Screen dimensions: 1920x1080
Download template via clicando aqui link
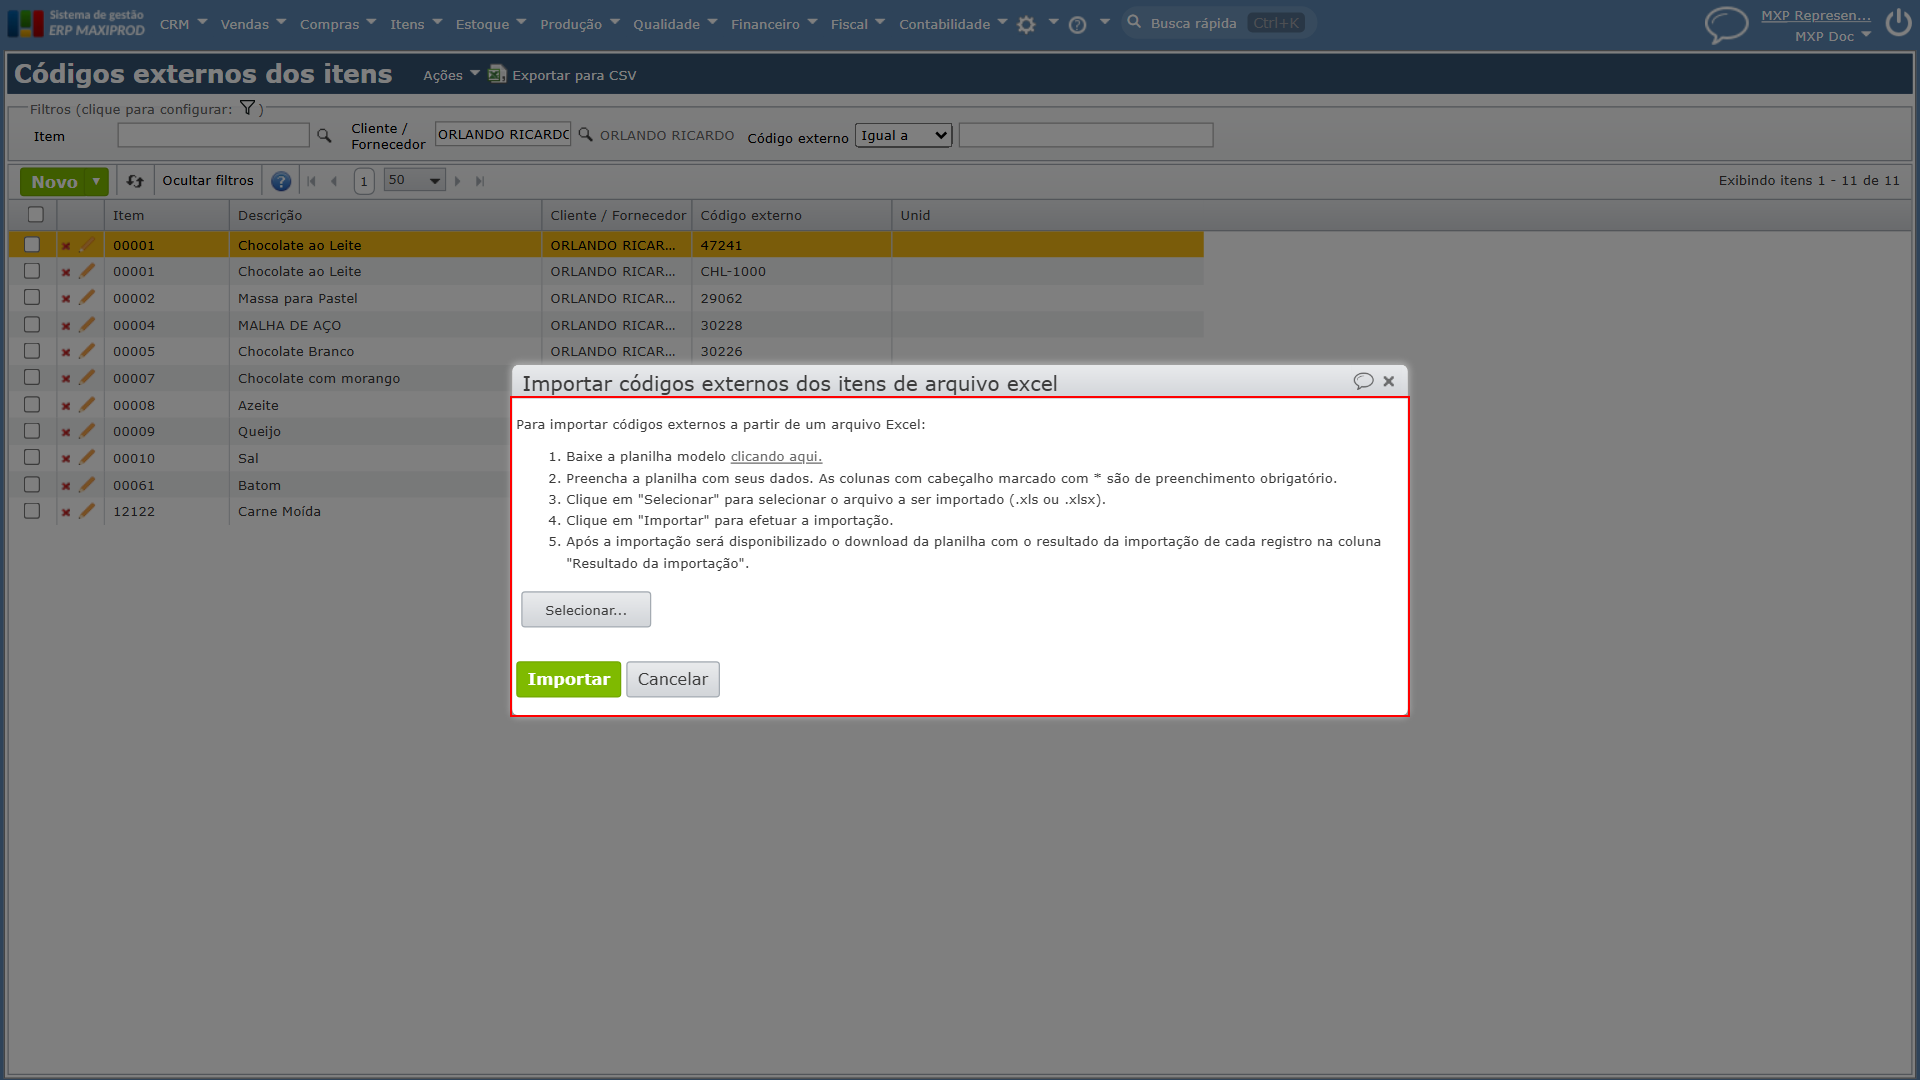point(776,456)
